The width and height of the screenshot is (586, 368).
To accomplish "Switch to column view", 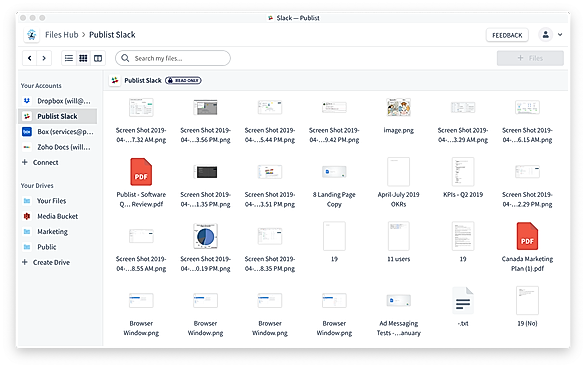I will 98,58.
